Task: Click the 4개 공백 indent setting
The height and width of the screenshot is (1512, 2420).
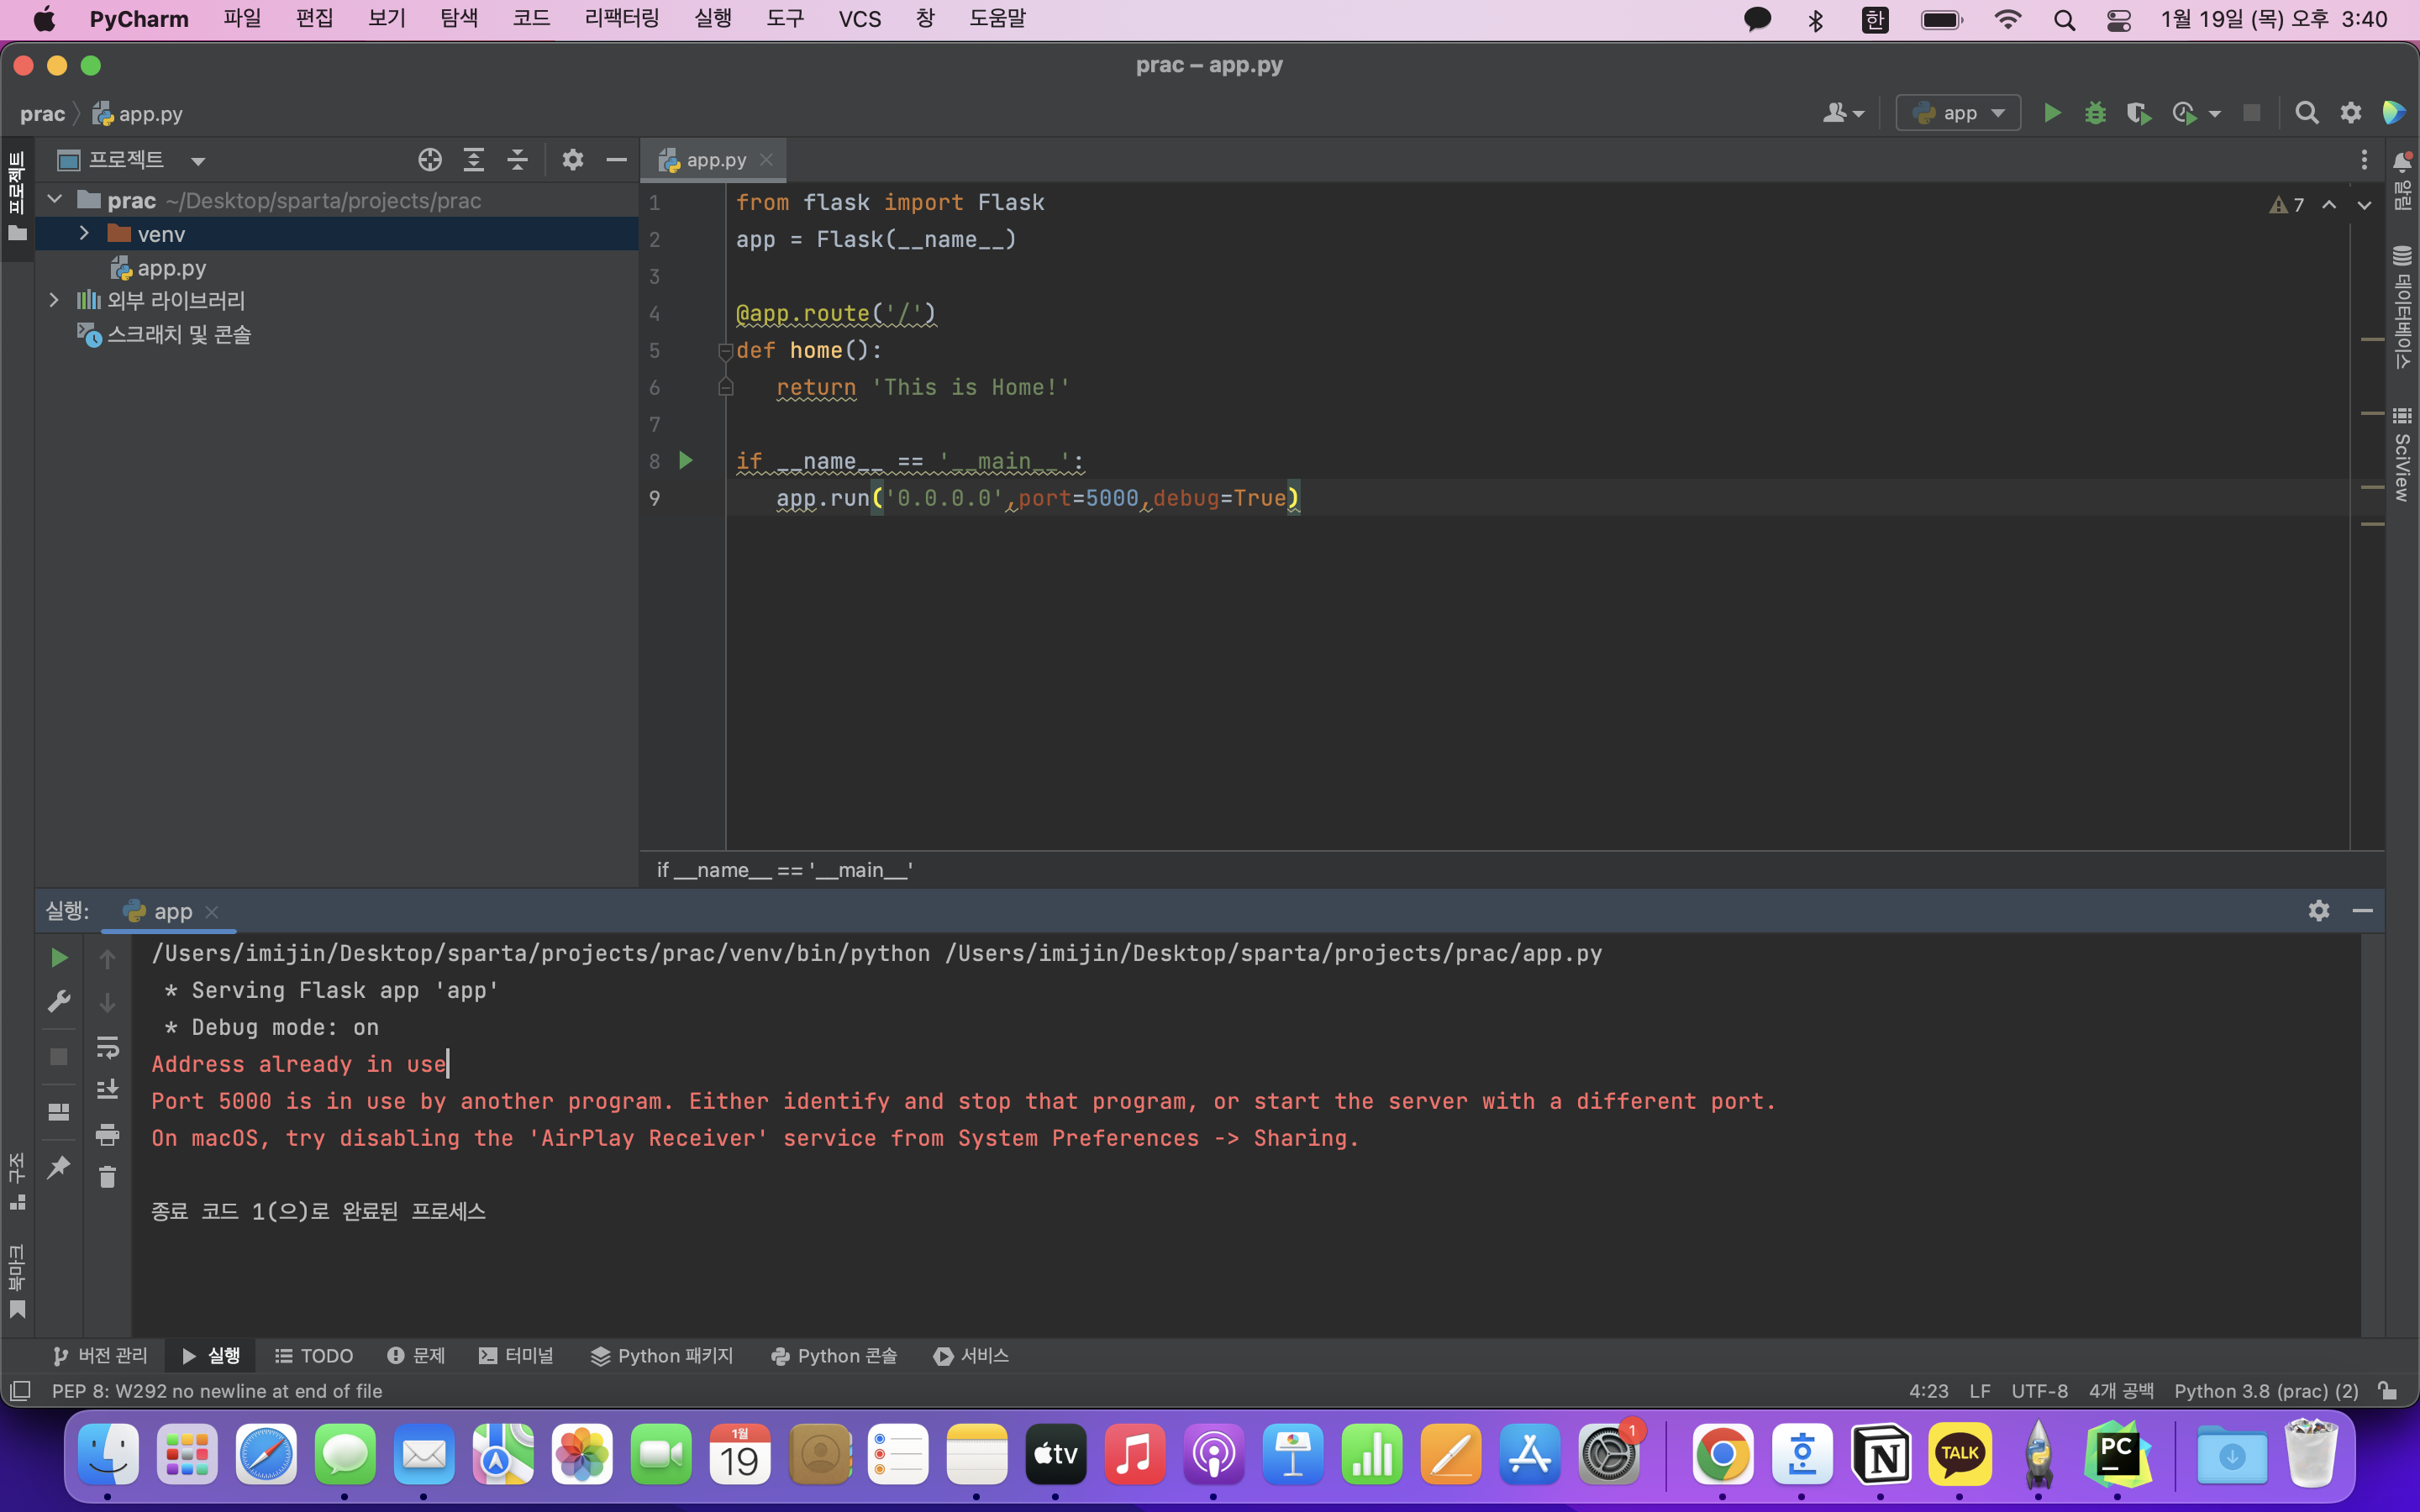Action: point(2121,1391)
